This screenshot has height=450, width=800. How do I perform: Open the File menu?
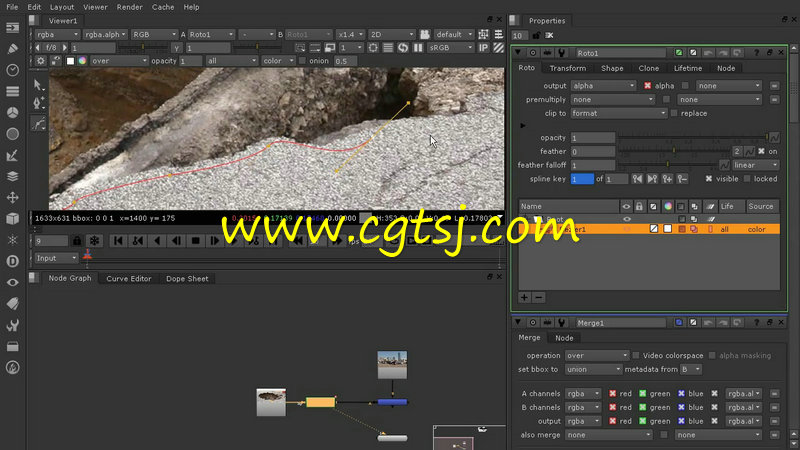[12, 7]
